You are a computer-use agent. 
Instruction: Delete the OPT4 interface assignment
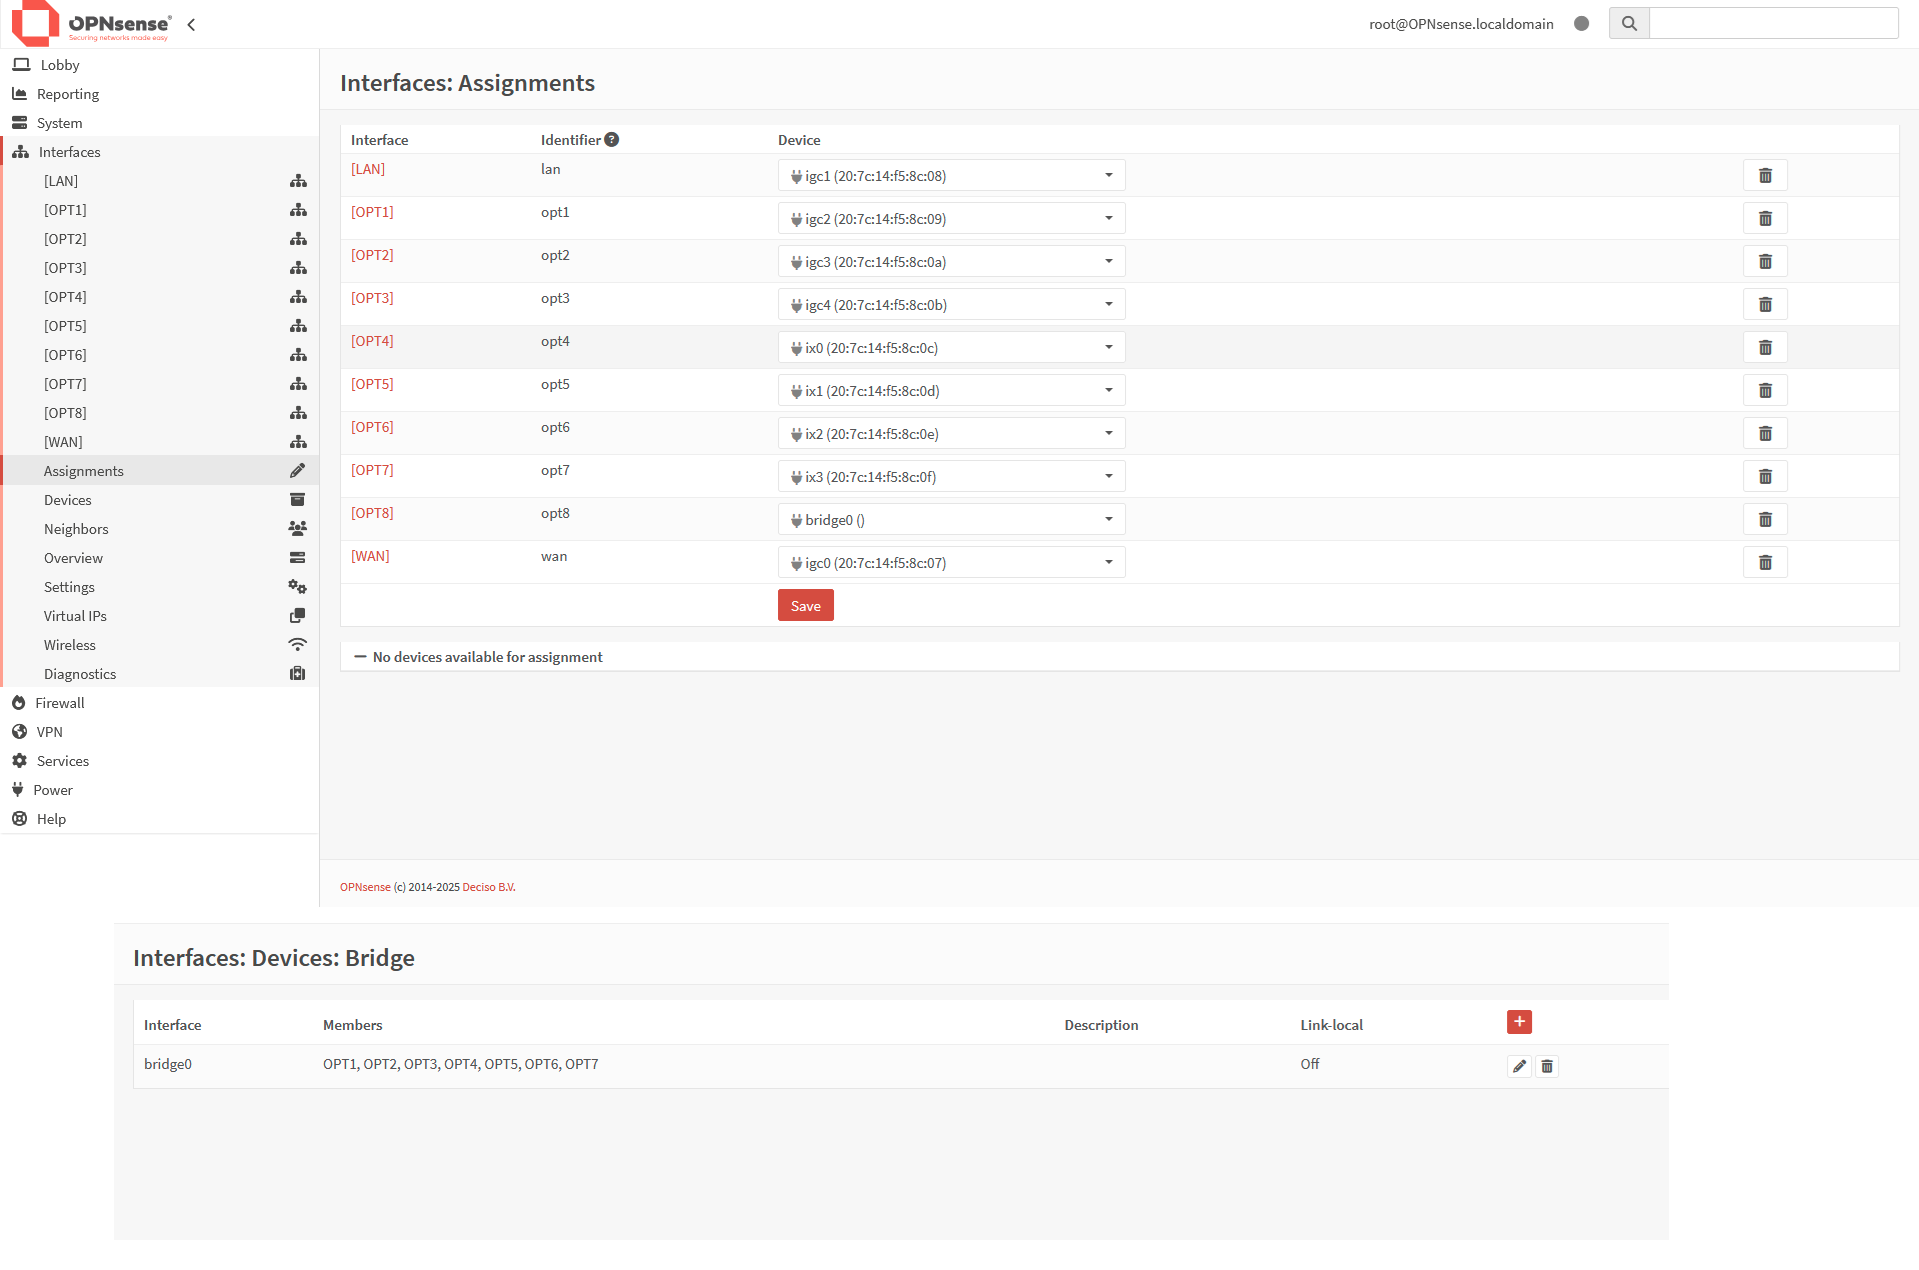click(x=1765, y=348)
